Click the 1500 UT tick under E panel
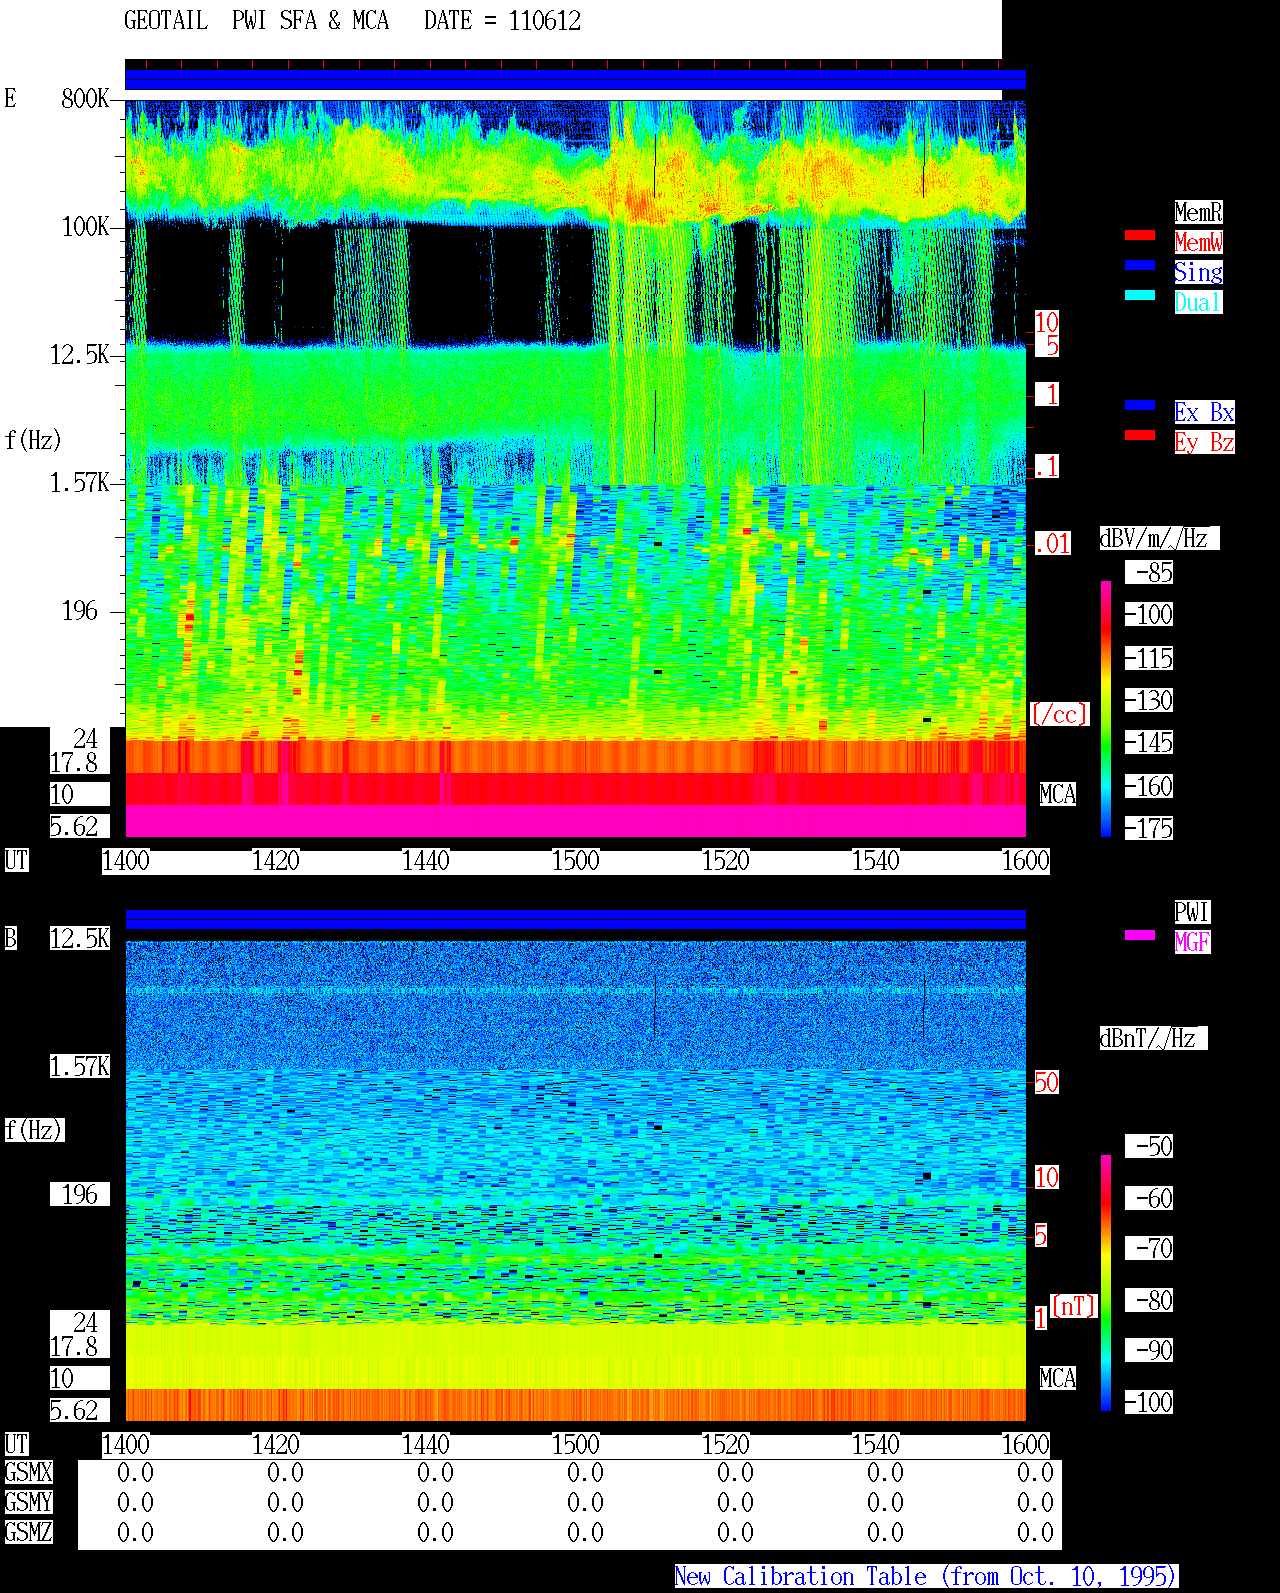This screenshot has height=1593, width=1280. click(x=575, y=860)
